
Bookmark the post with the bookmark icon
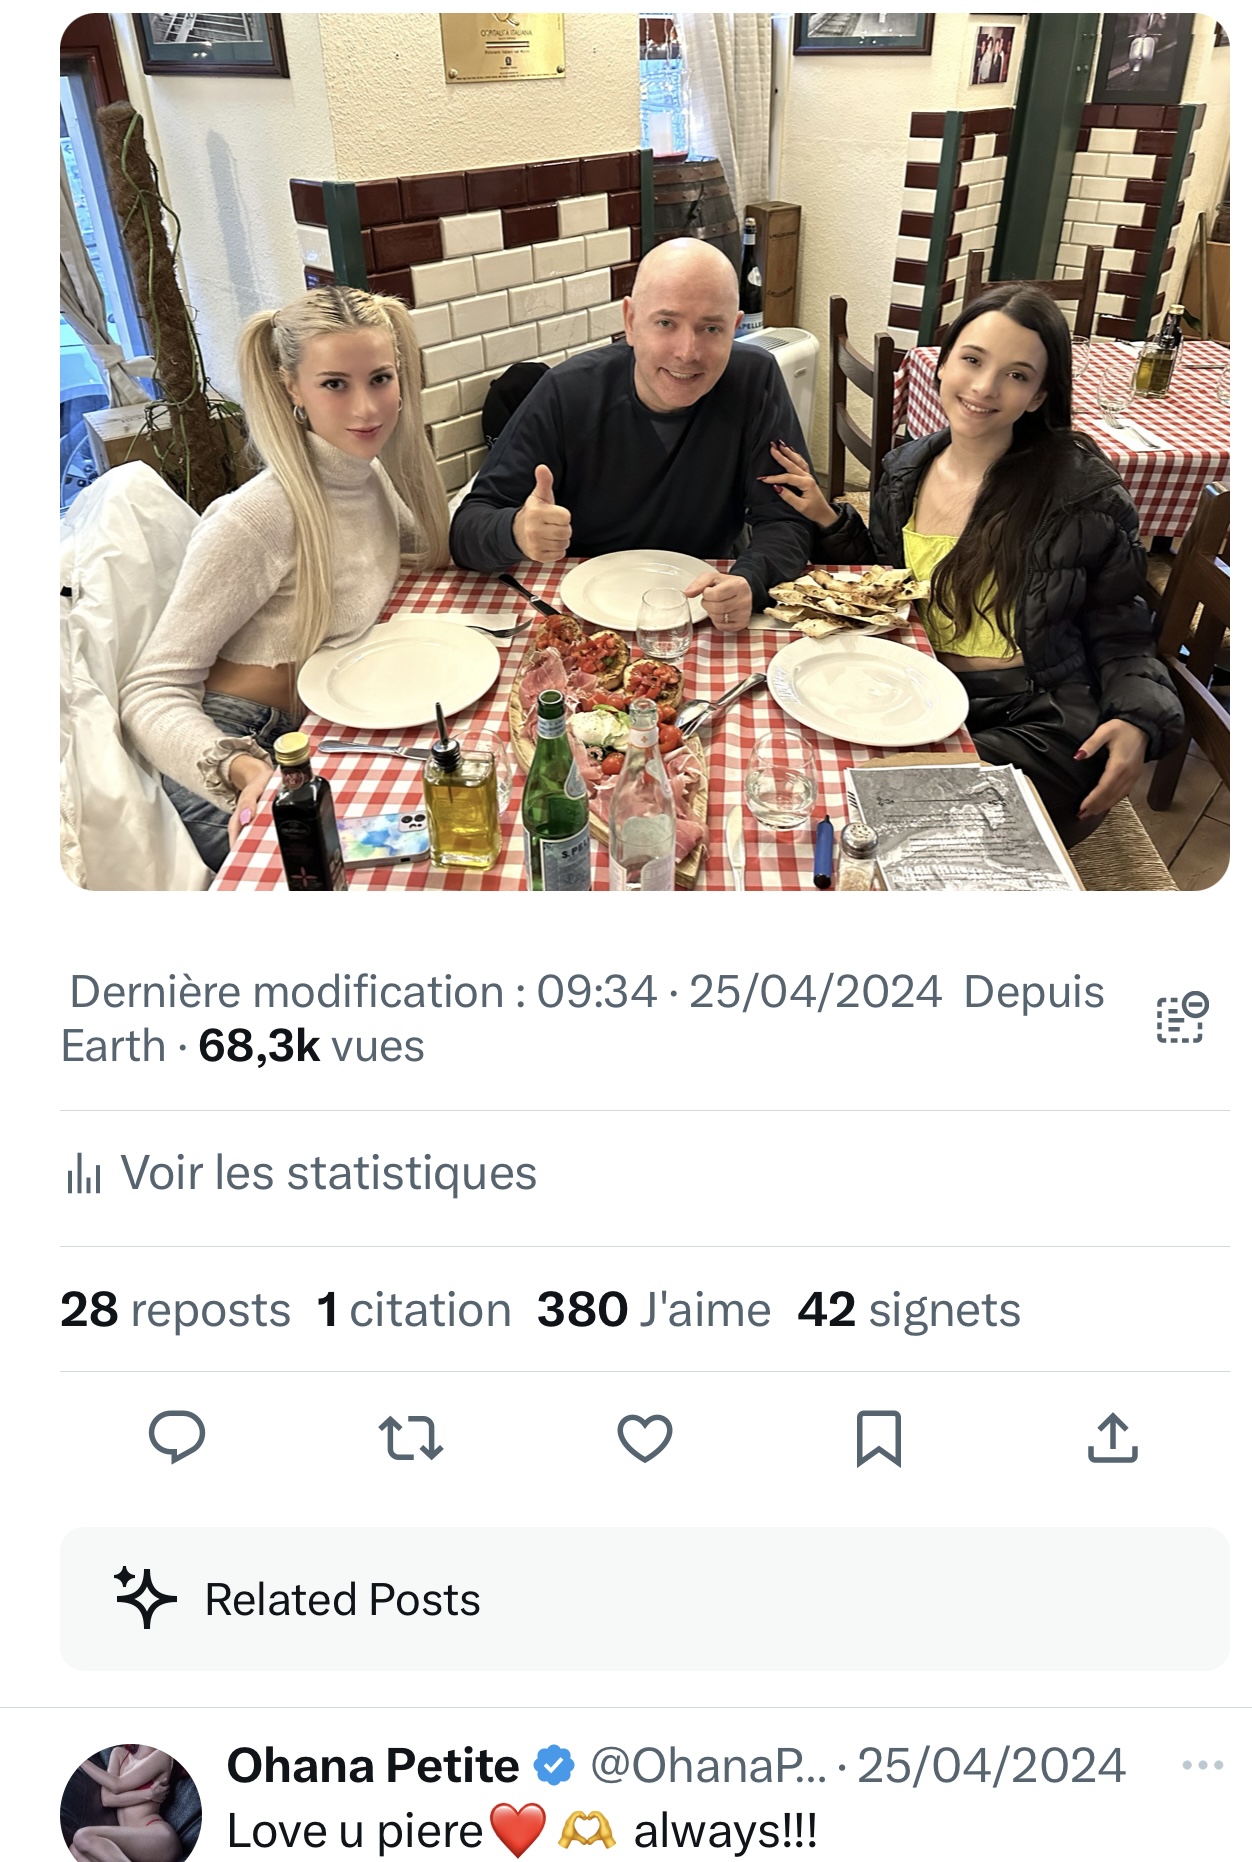pos(879,1438)
